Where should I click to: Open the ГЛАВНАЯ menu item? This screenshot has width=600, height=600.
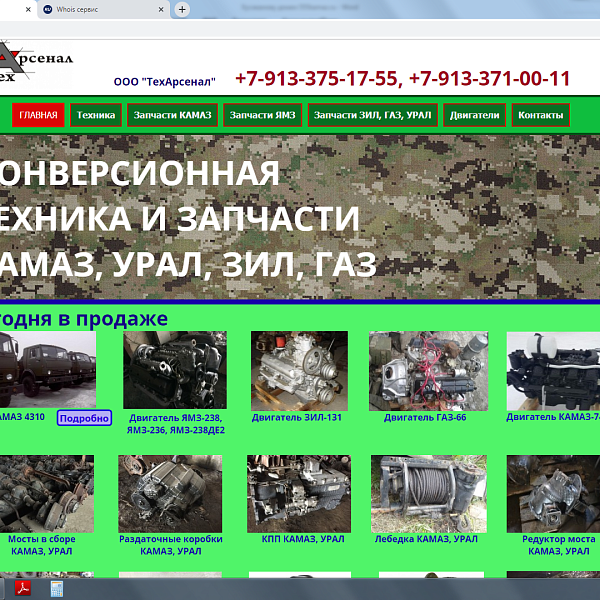point(38,115)
